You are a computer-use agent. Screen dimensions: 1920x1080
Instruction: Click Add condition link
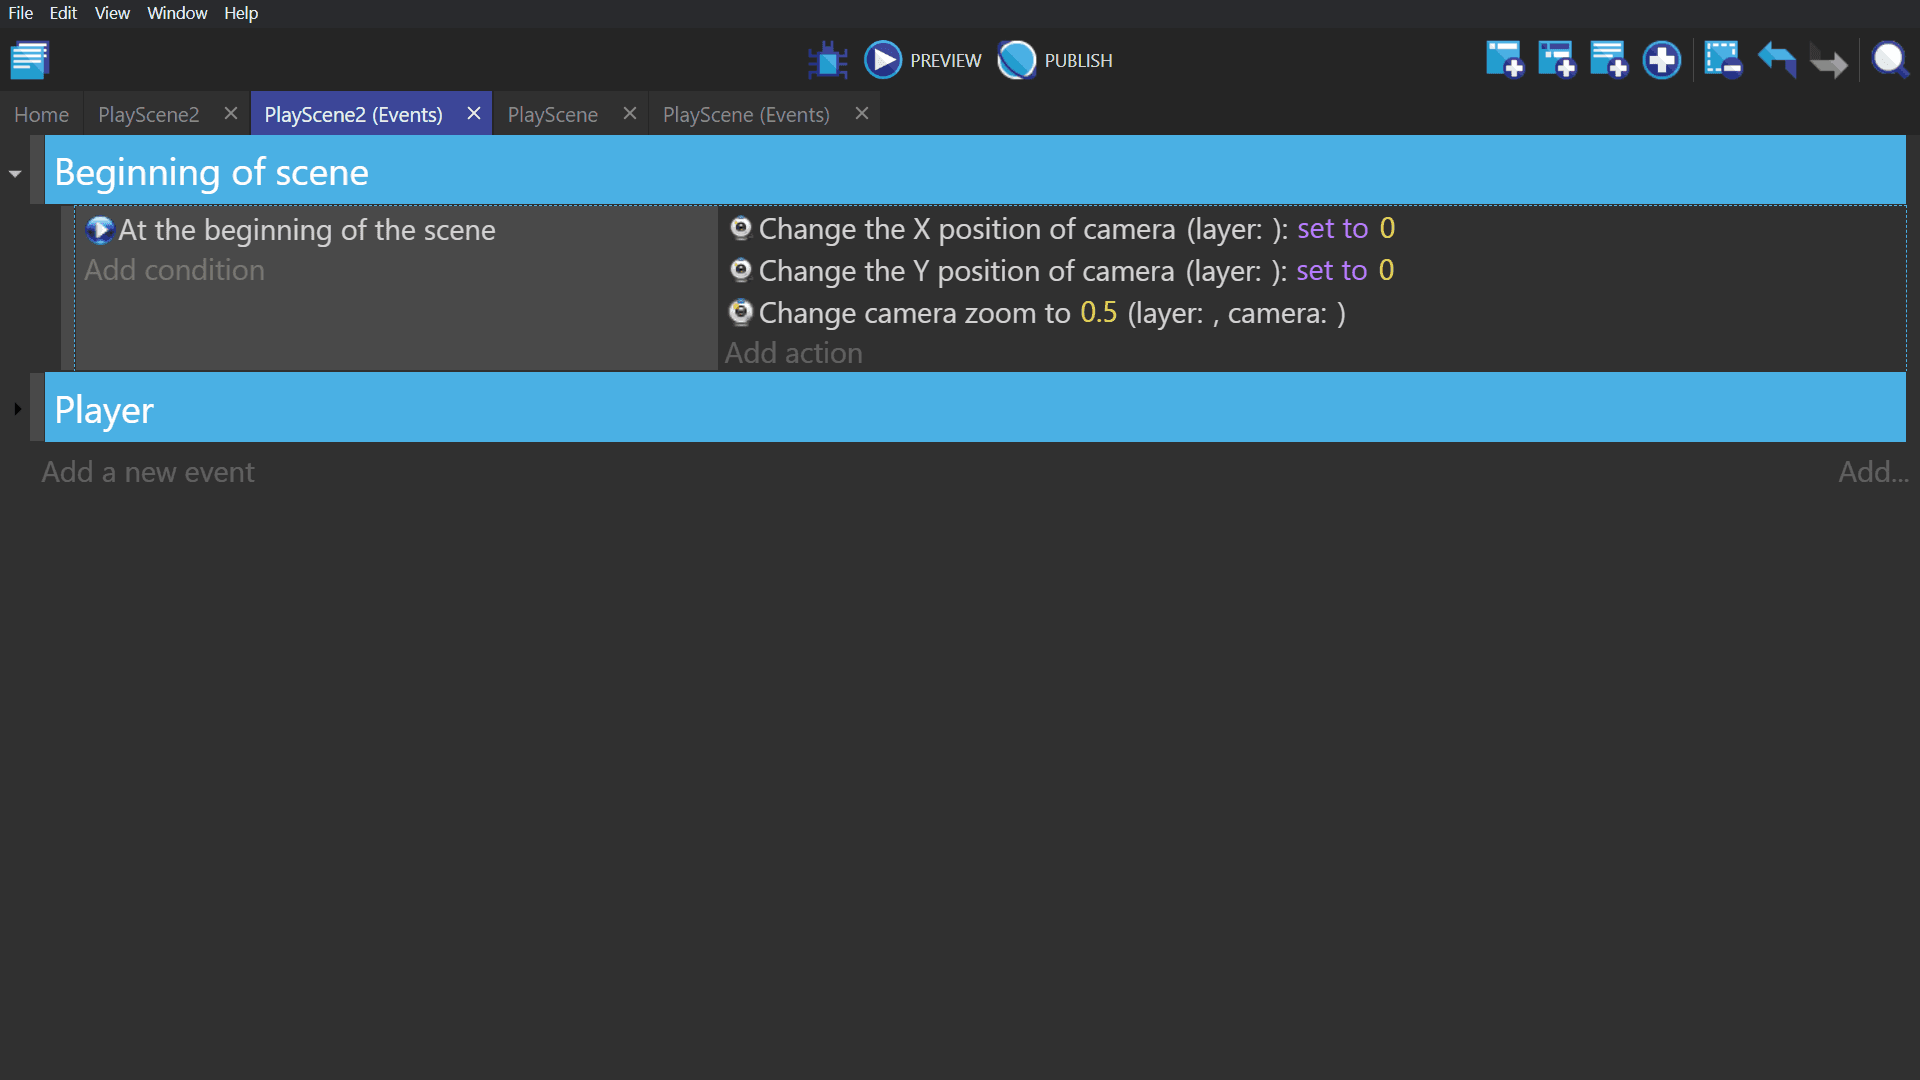tap(174, 270)
